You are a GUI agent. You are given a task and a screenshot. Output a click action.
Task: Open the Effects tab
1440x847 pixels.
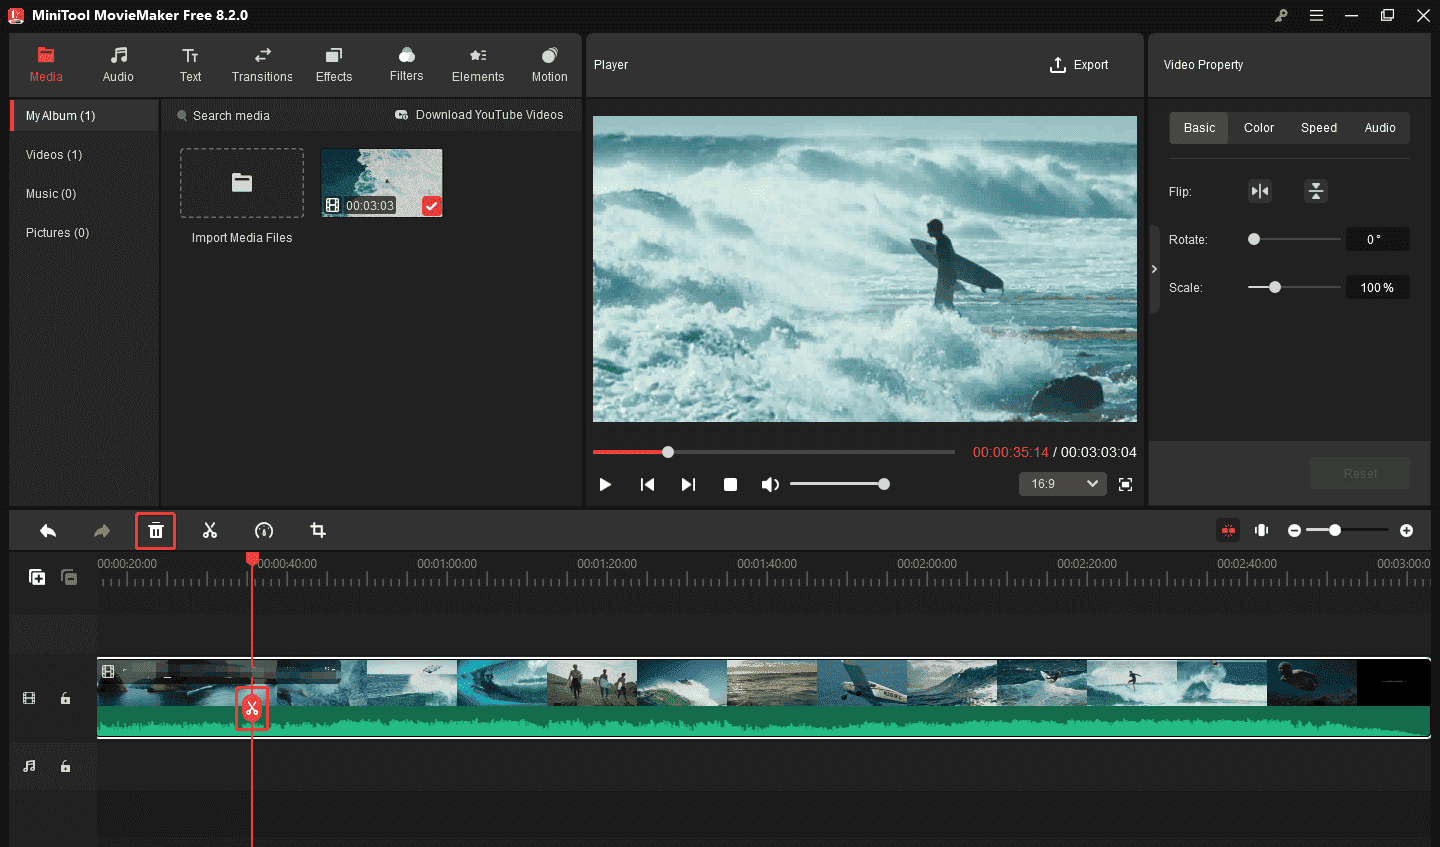(x=334, y=65)
